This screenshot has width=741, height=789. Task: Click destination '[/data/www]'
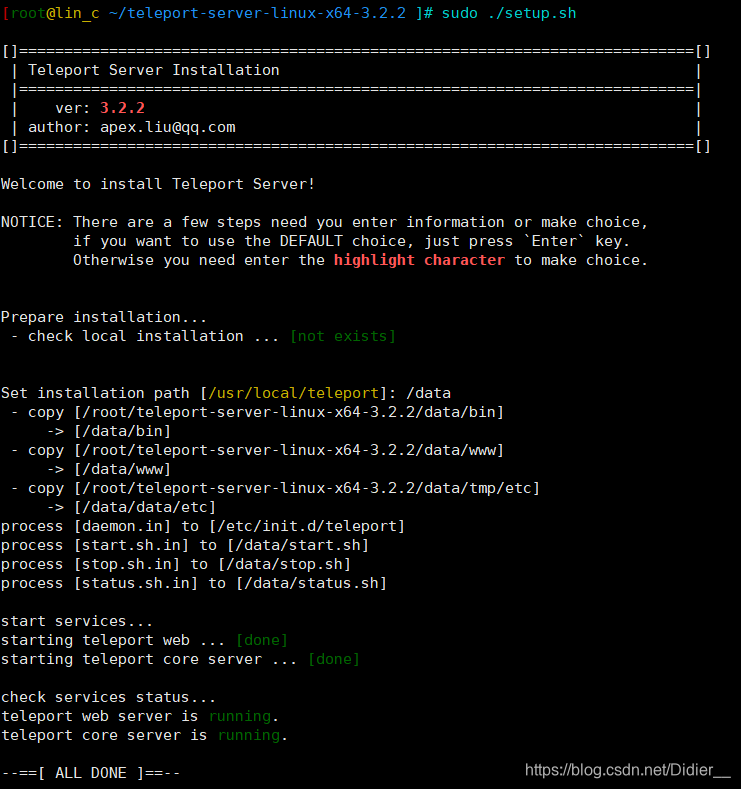point(122,469)
